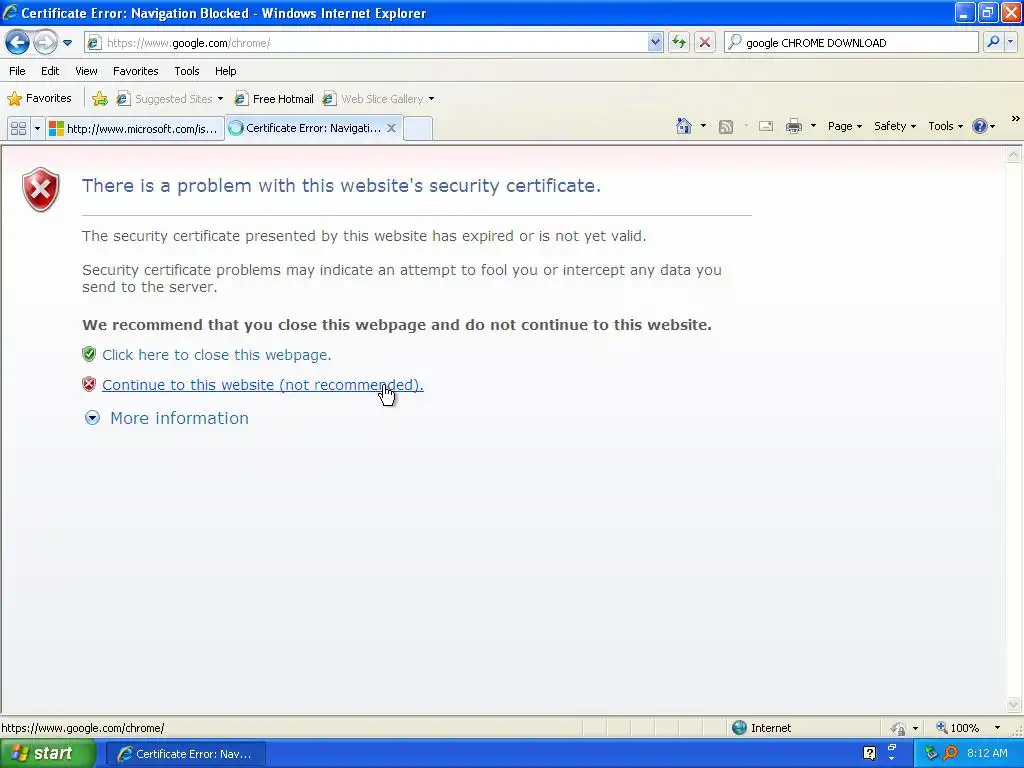
Task: Click the green network tray icon
Action: click(931, 754)
